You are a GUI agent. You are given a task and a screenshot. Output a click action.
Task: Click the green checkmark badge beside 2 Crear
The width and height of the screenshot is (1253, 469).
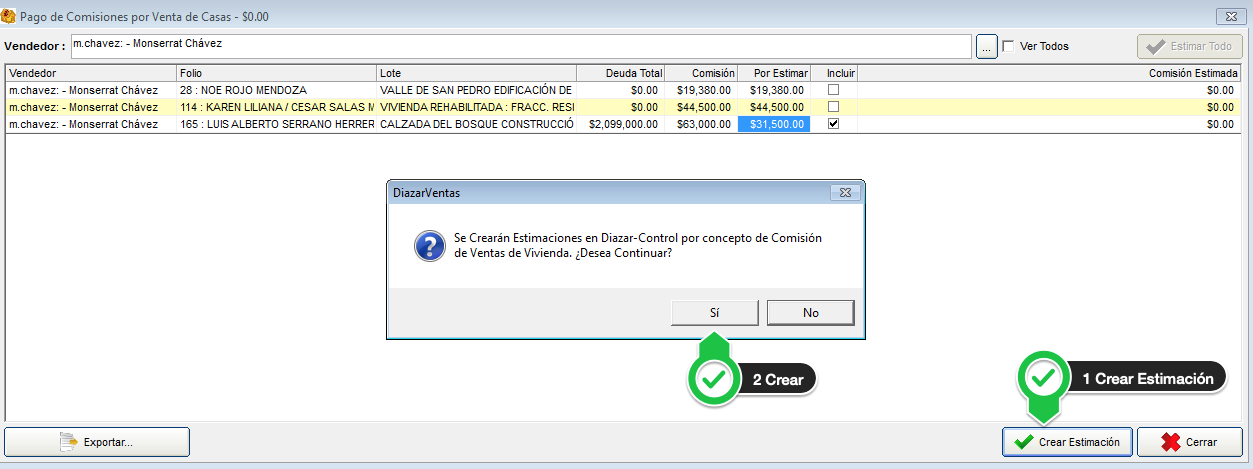[x=713, y=380]
